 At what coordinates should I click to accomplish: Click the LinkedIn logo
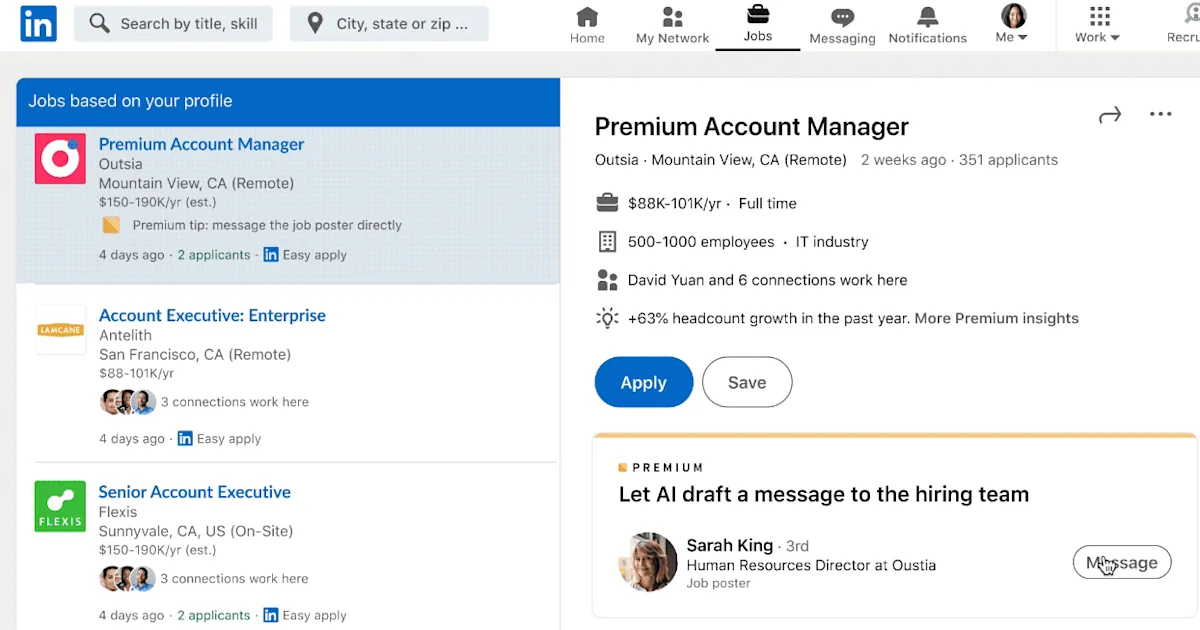coord(37,23)
